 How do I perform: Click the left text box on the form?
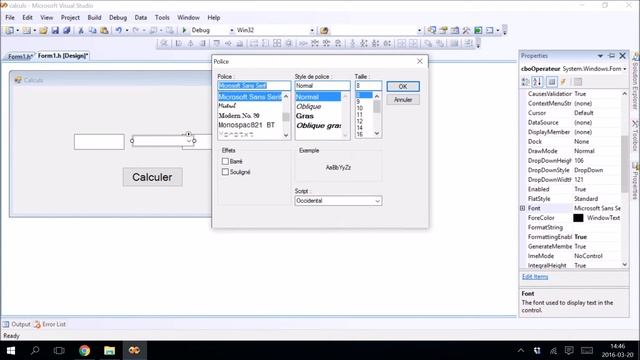coord(99,142)
